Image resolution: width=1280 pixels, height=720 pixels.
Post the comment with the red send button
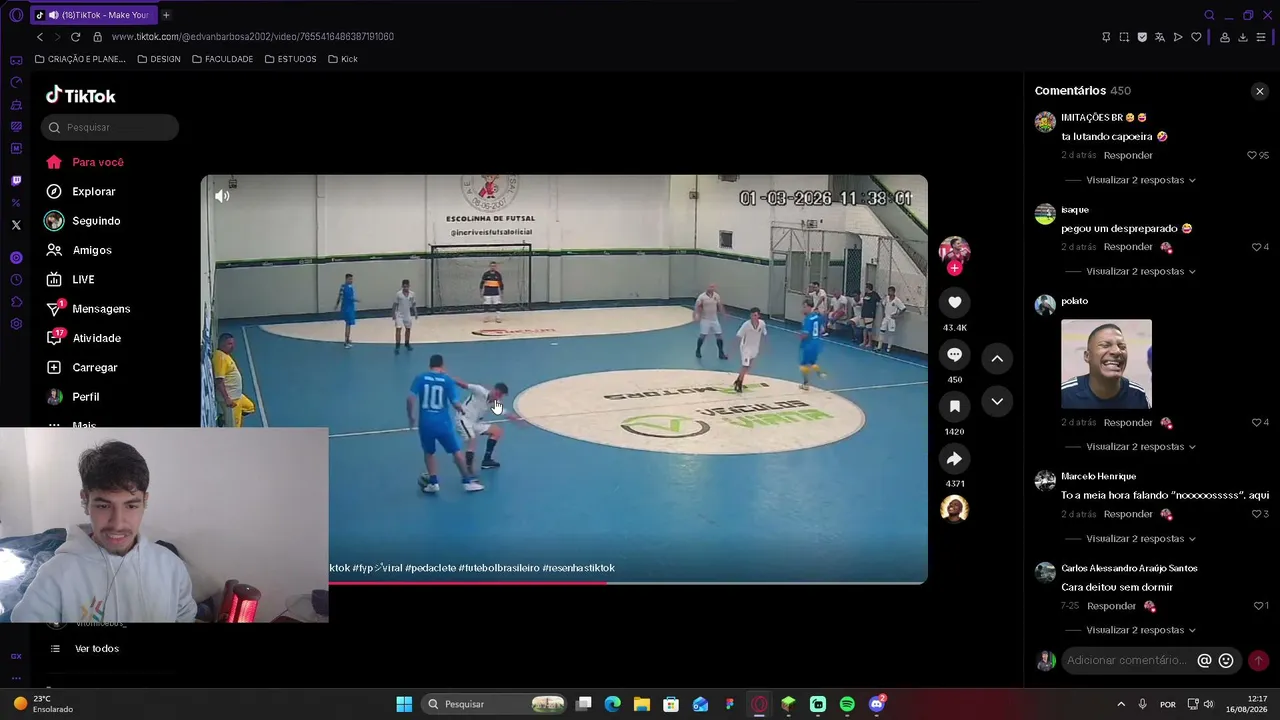tap(1258, 660)
